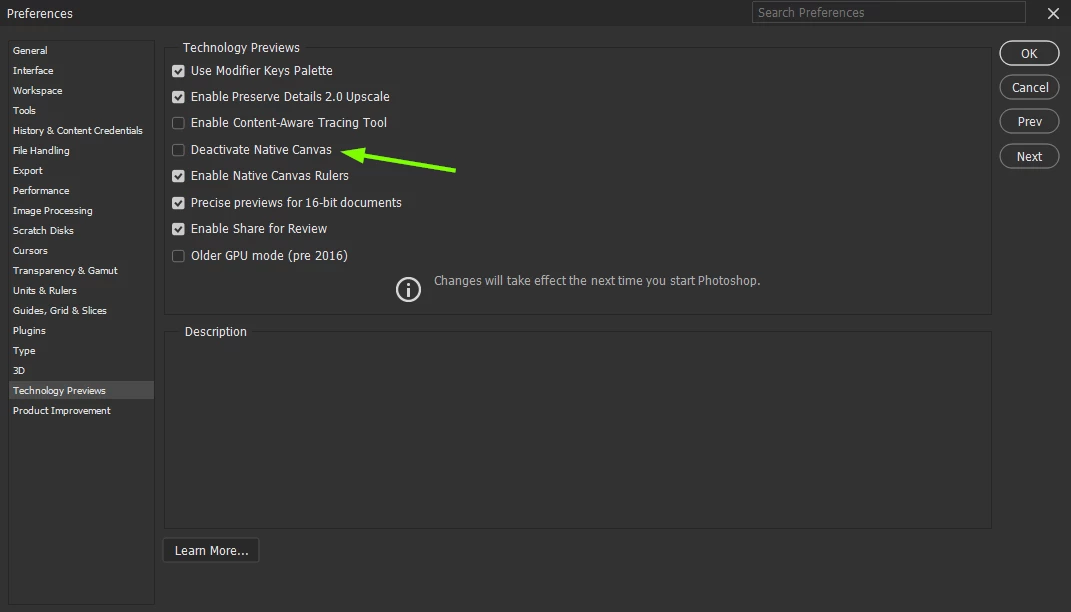
Task: Switch to Export preferences
Action: (81, 170)
